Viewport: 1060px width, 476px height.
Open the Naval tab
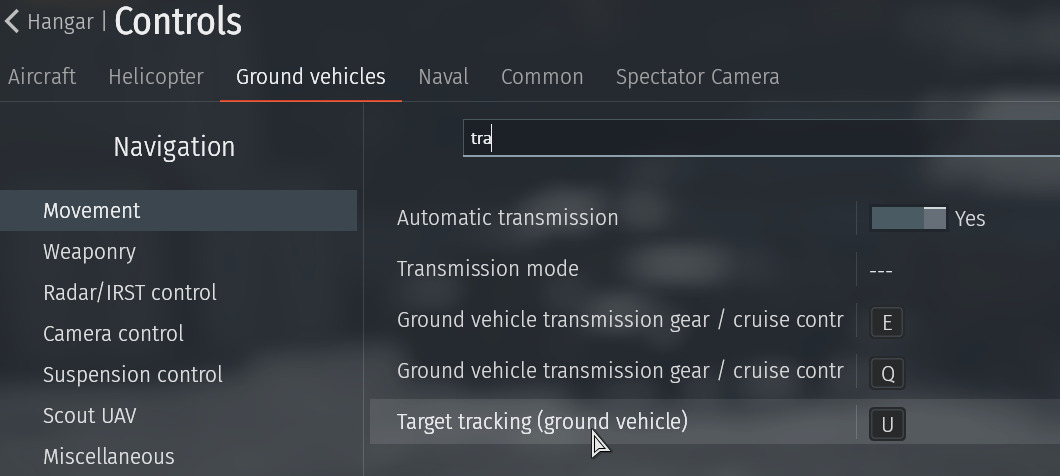tap(443, 76)
